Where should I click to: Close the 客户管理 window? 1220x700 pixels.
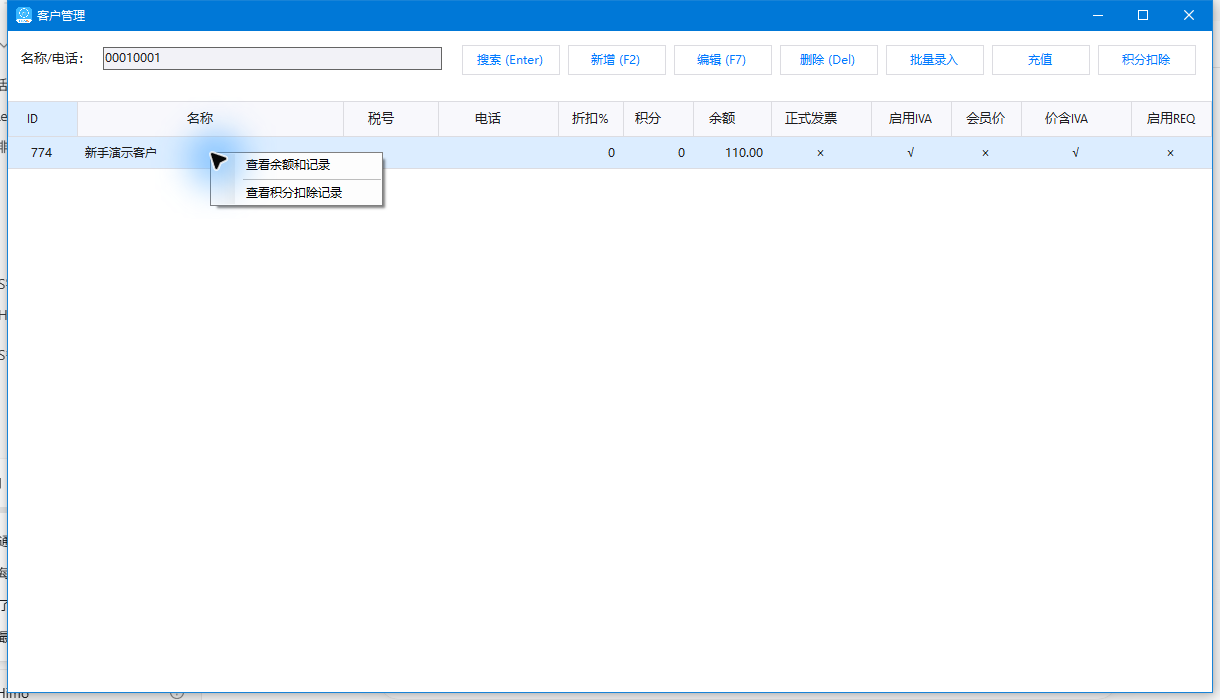point(1189,15)
